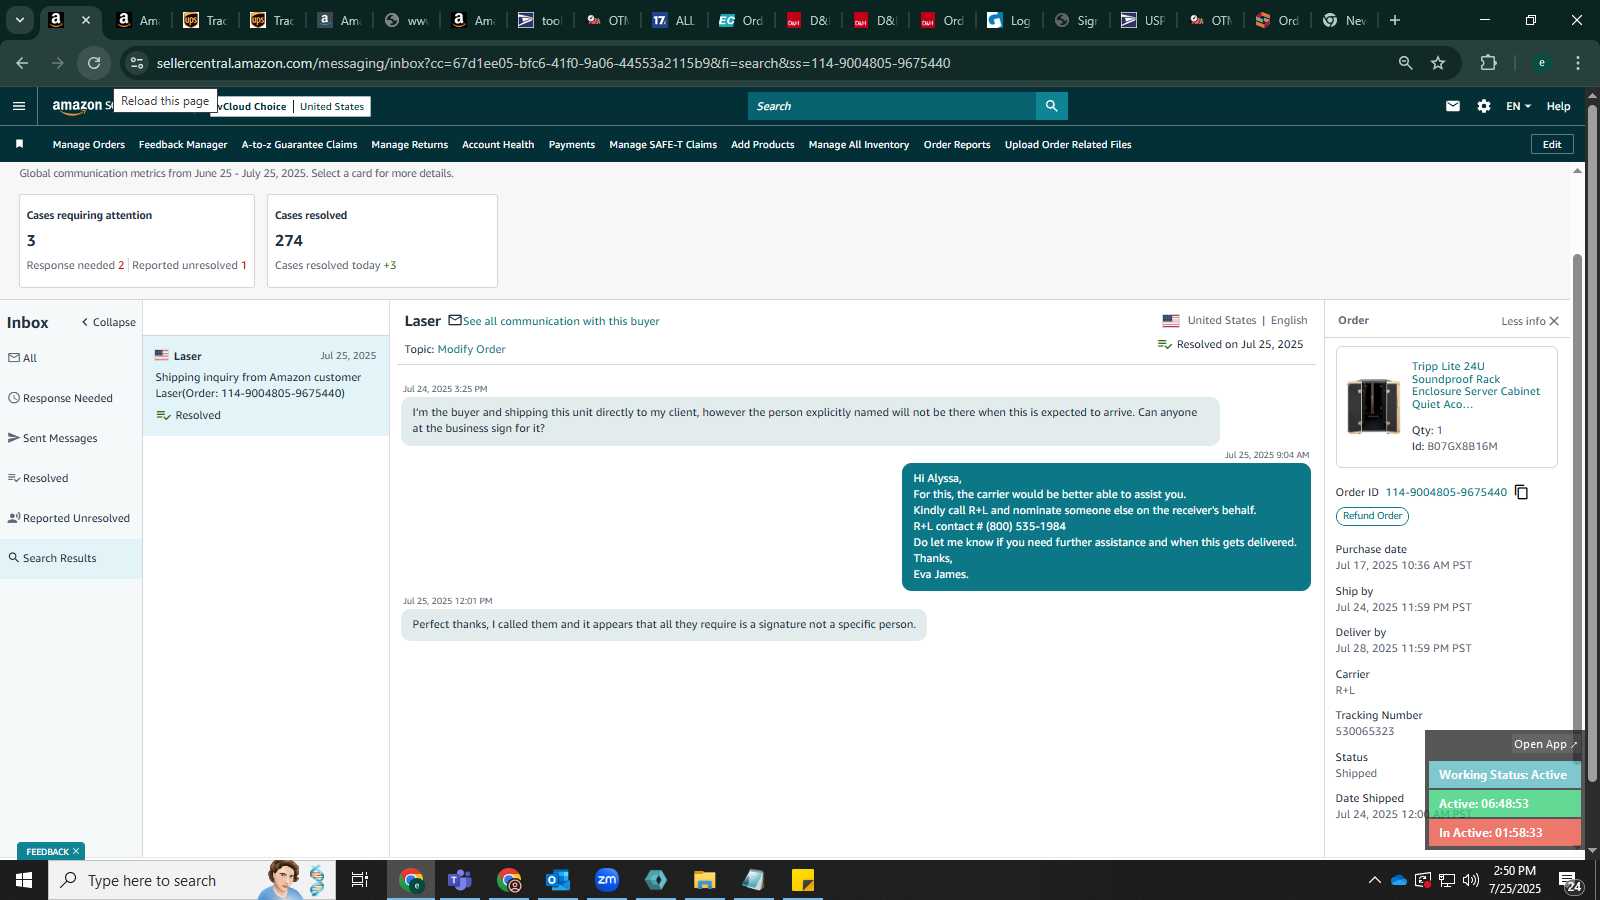This screenshot has width=1600, height=900.
Task: Click the bookmark icon in favorites bar
Action: click(19, 144)
